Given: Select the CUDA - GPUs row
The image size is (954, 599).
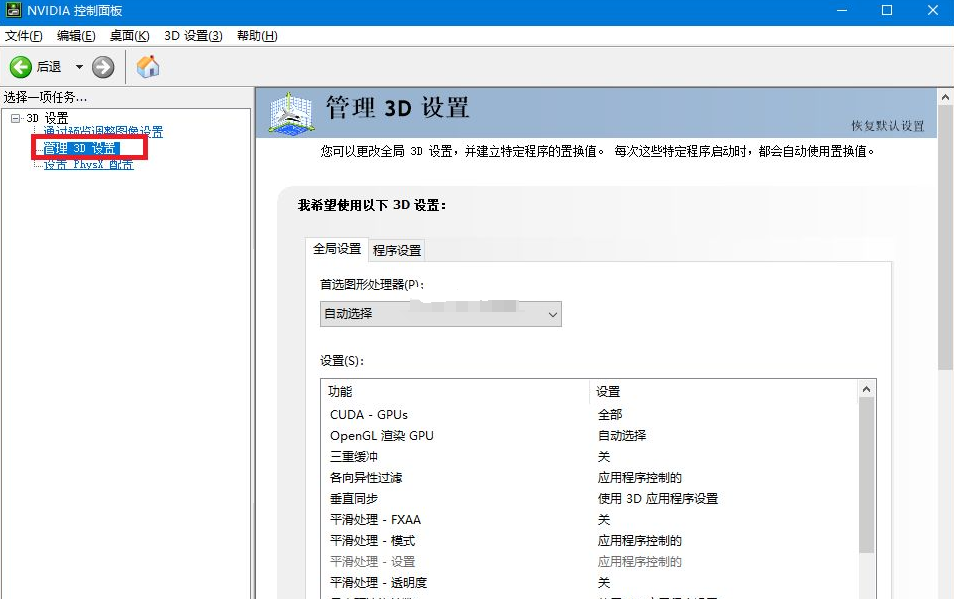Looking at the screenshot, I should click(x=589, y=415).
